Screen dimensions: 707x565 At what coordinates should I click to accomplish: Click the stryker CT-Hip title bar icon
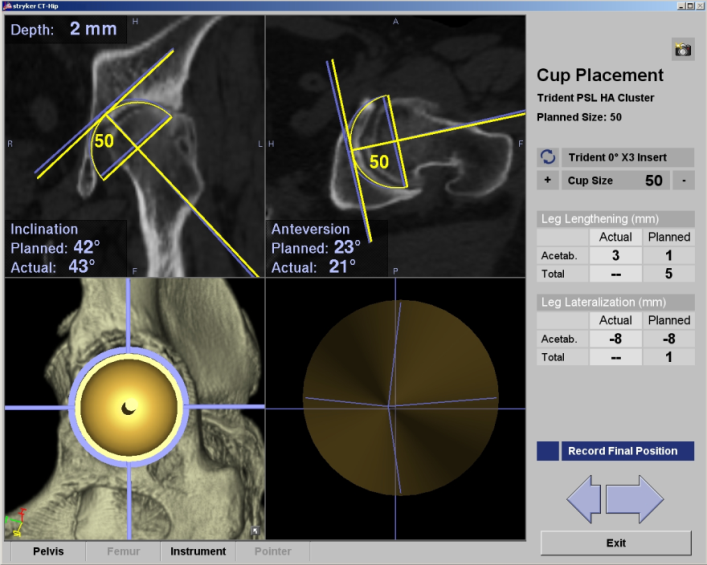[x=7, y=6]
